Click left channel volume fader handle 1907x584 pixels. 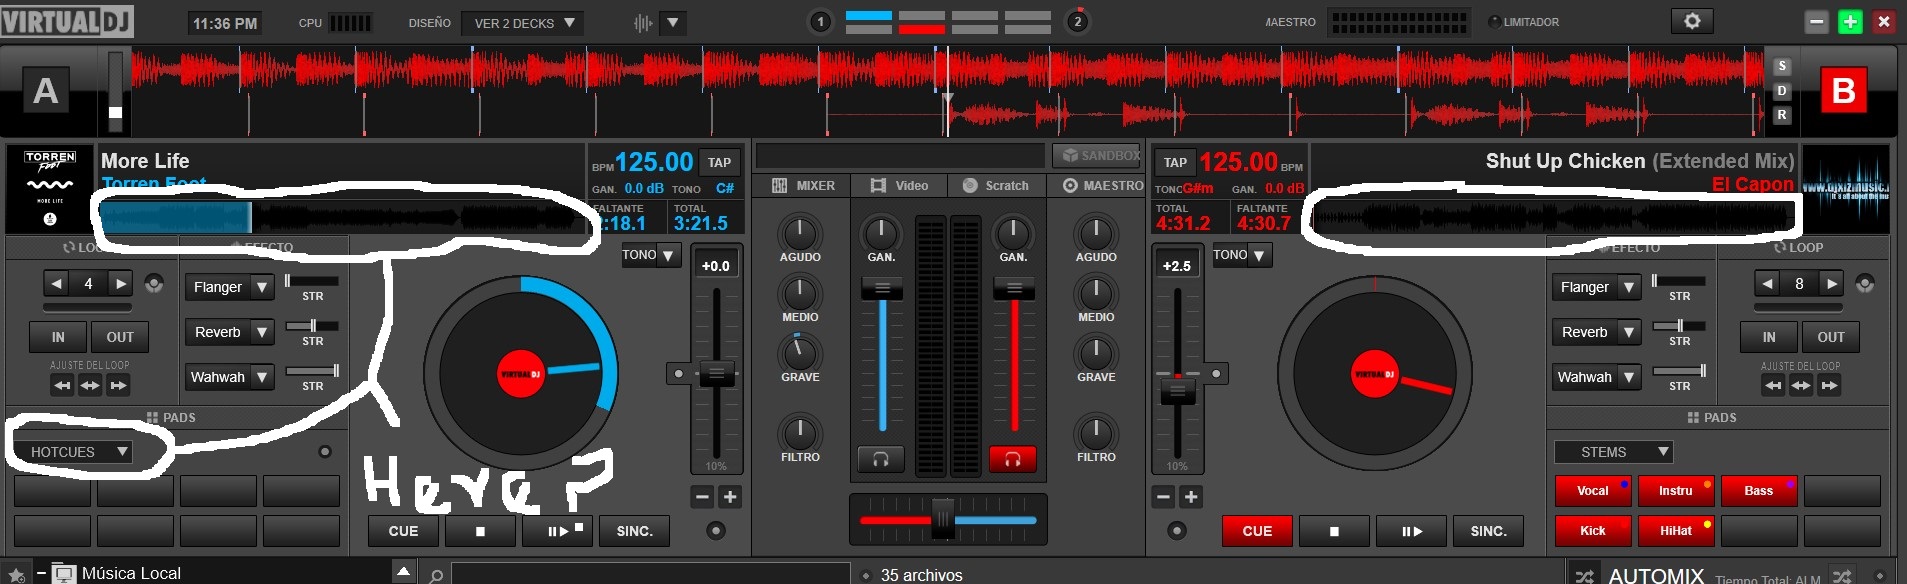click(882, 288)
